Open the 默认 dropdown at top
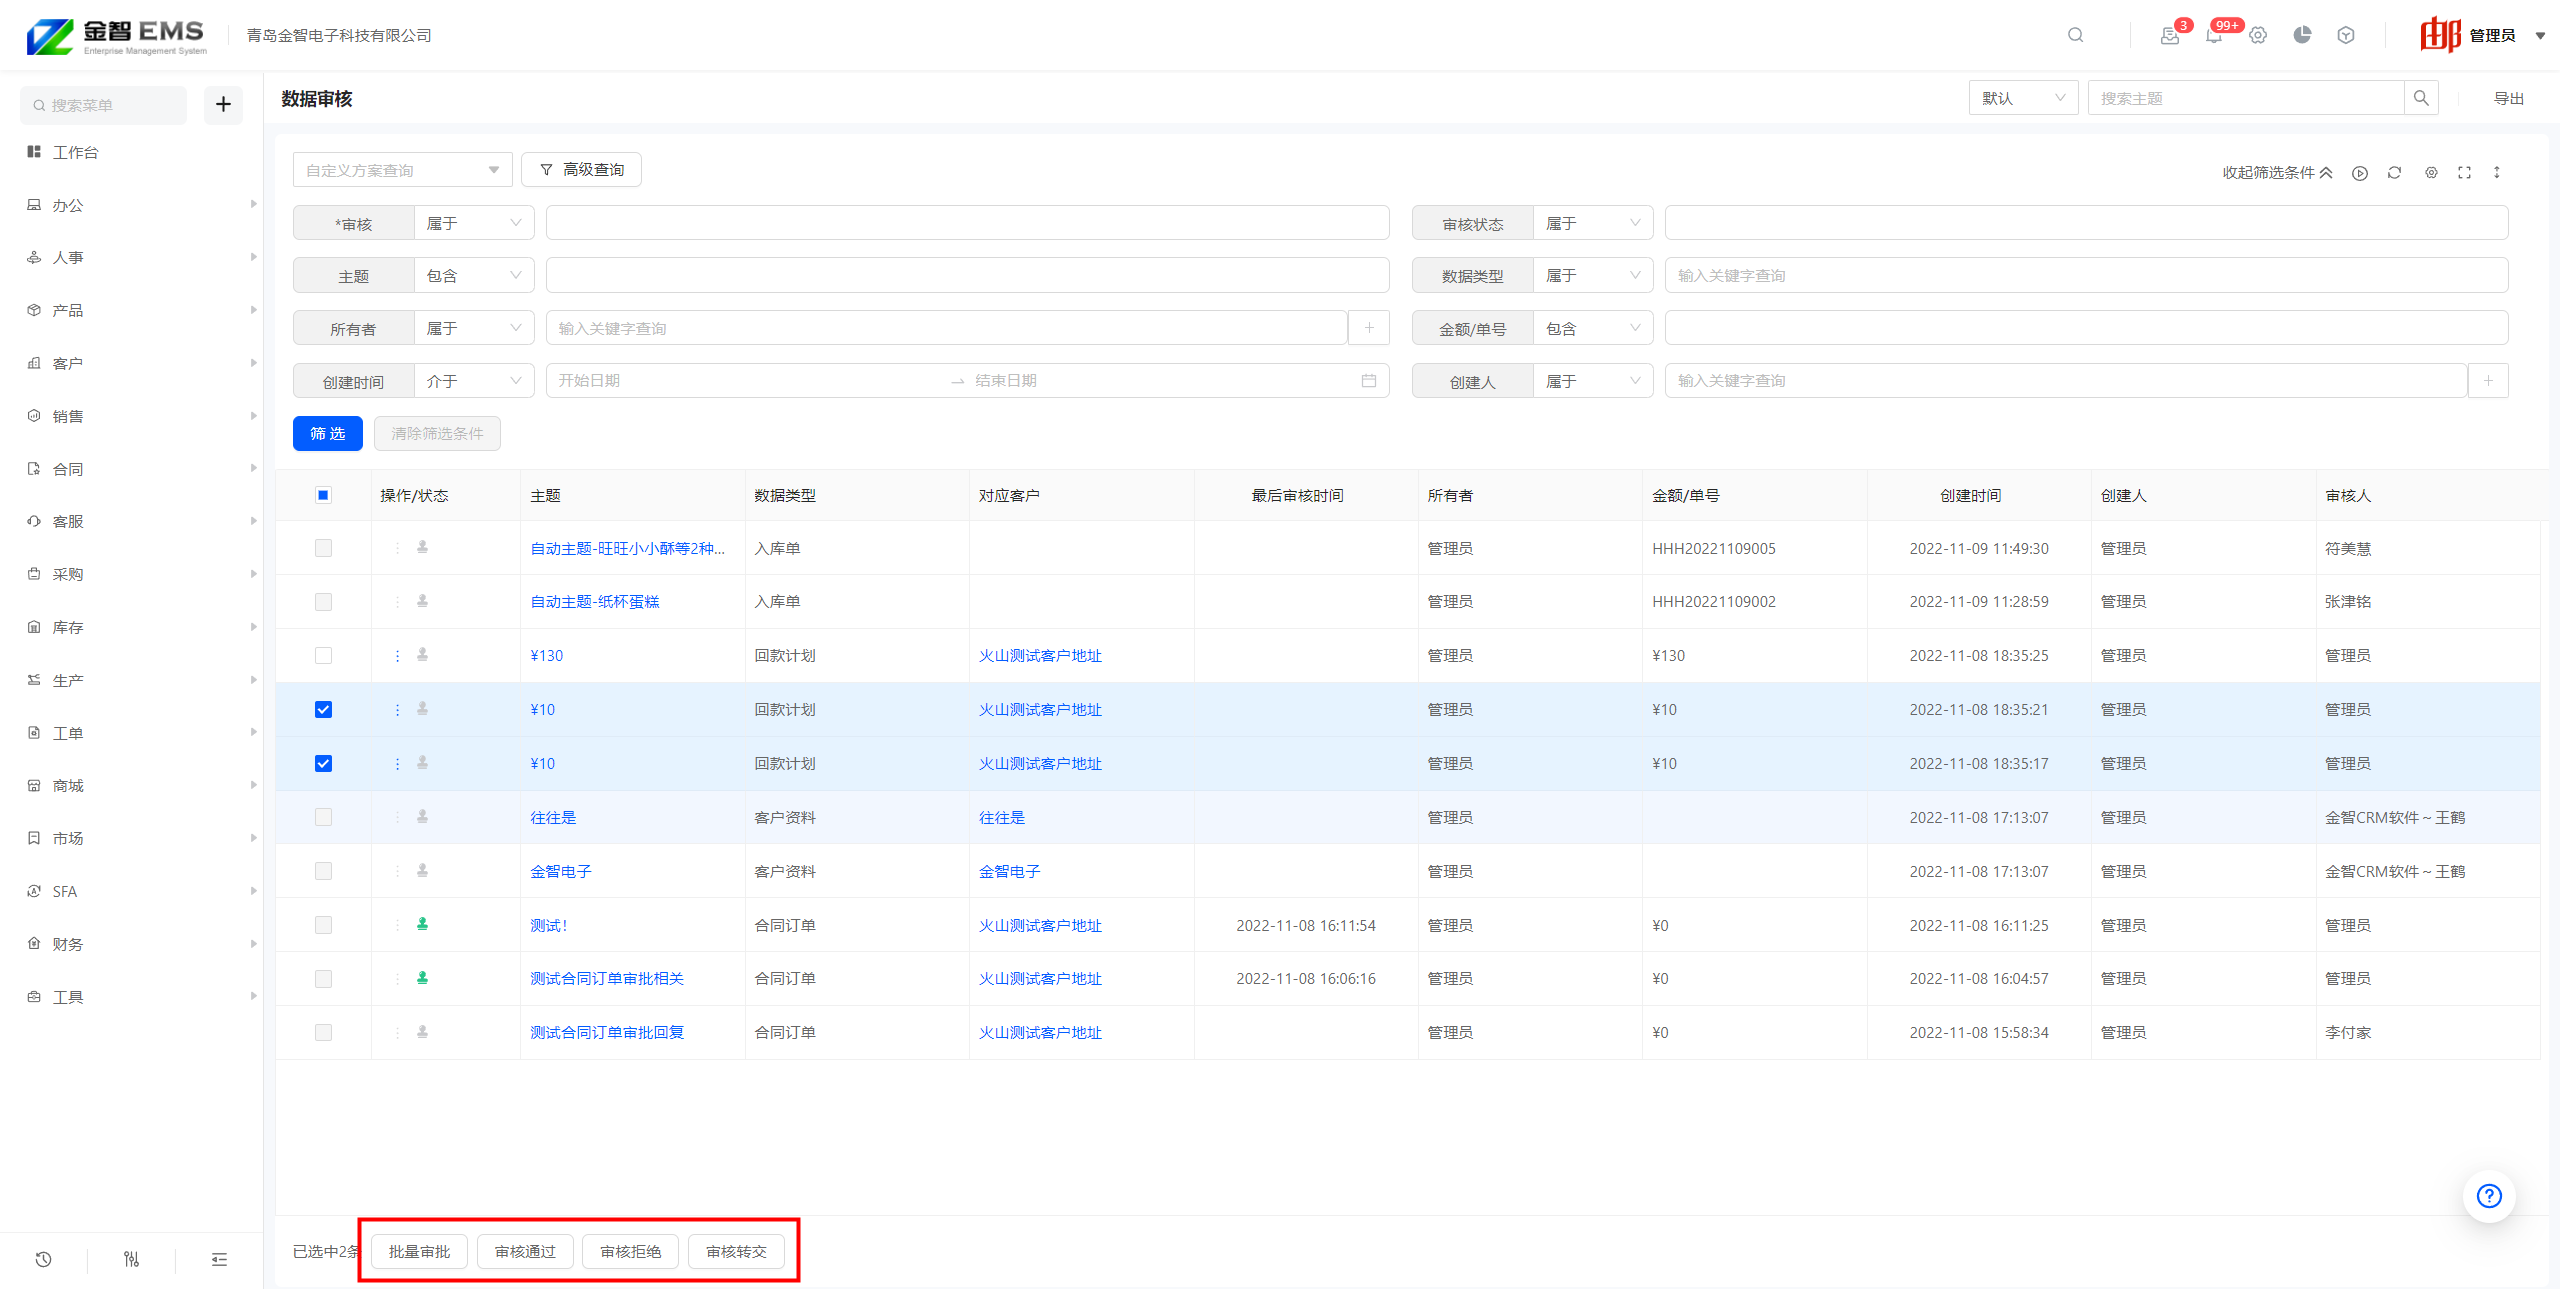Image resolution: width=2560 pixels, height=1289 pixels. (2022, 98)
